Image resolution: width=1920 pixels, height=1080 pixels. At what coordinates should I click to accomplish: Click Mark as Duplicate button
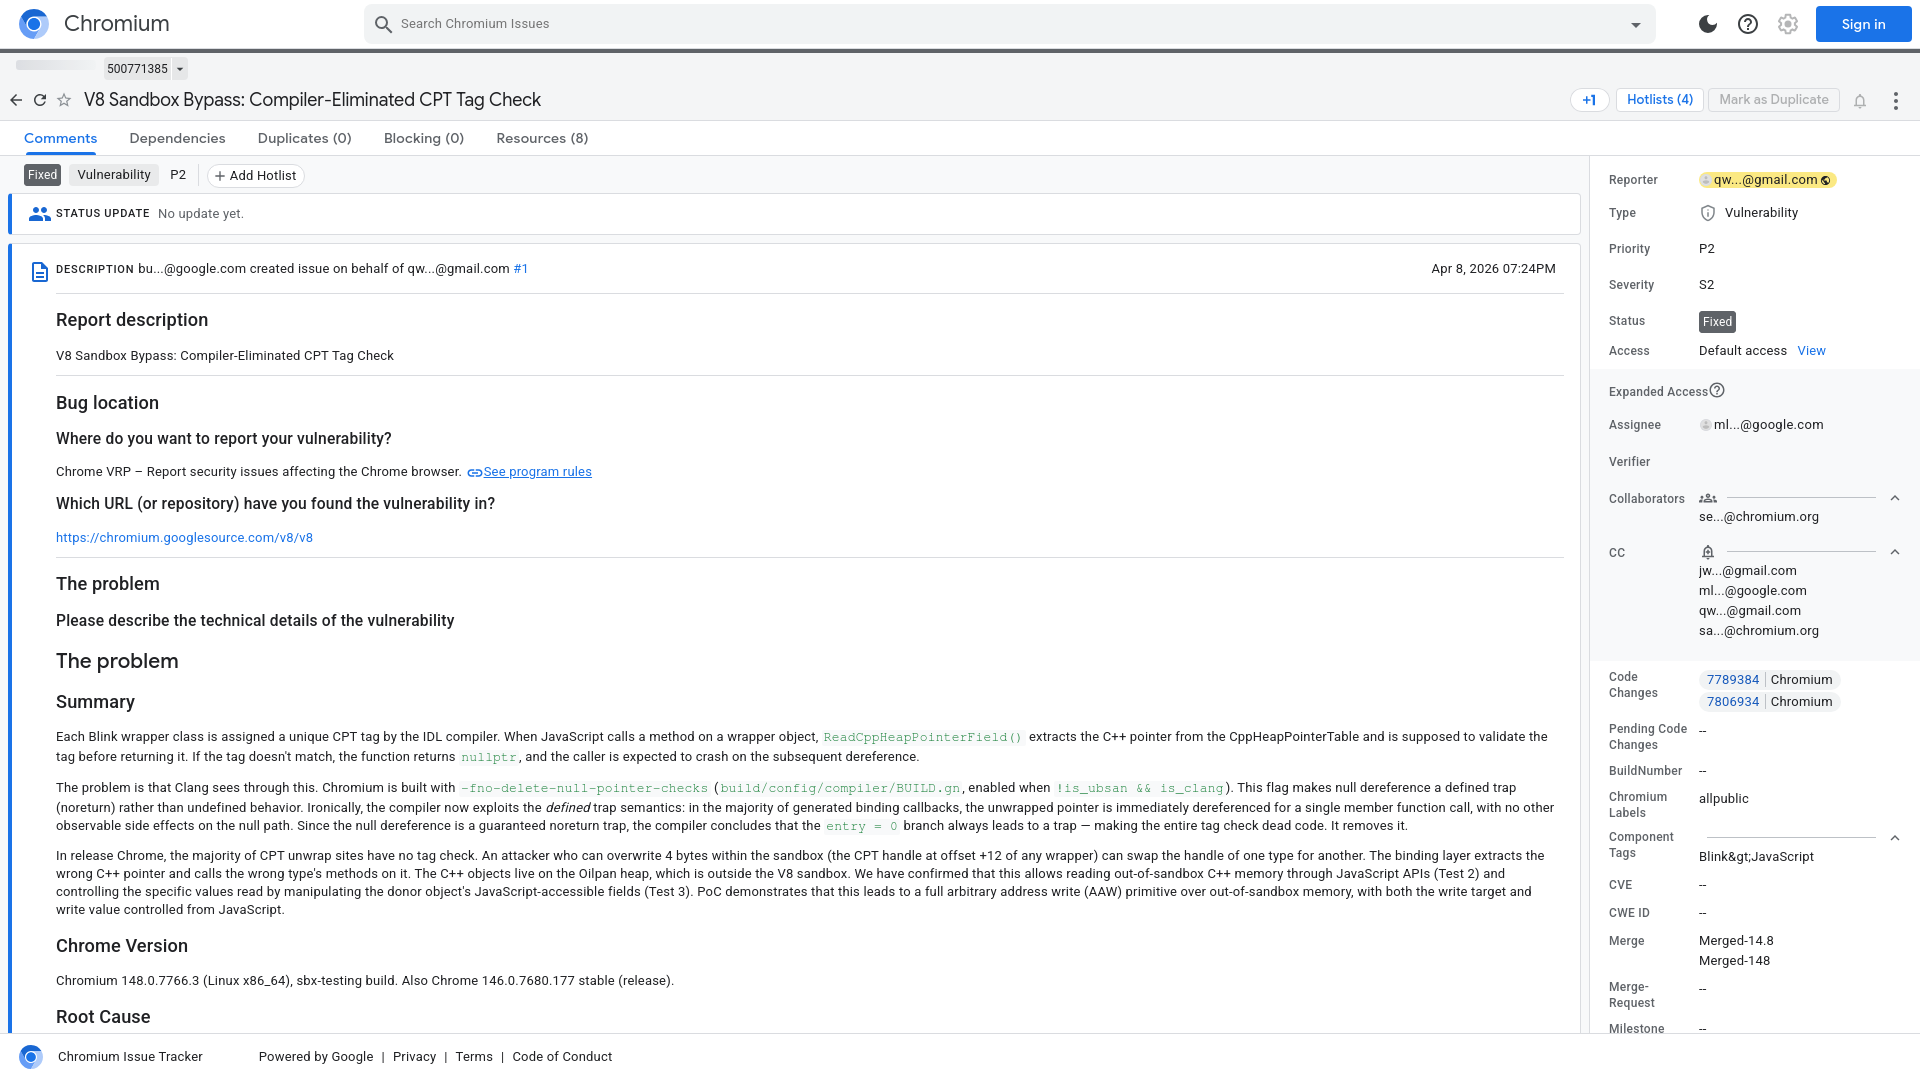pyautogui.click(x=1773, y=100)
